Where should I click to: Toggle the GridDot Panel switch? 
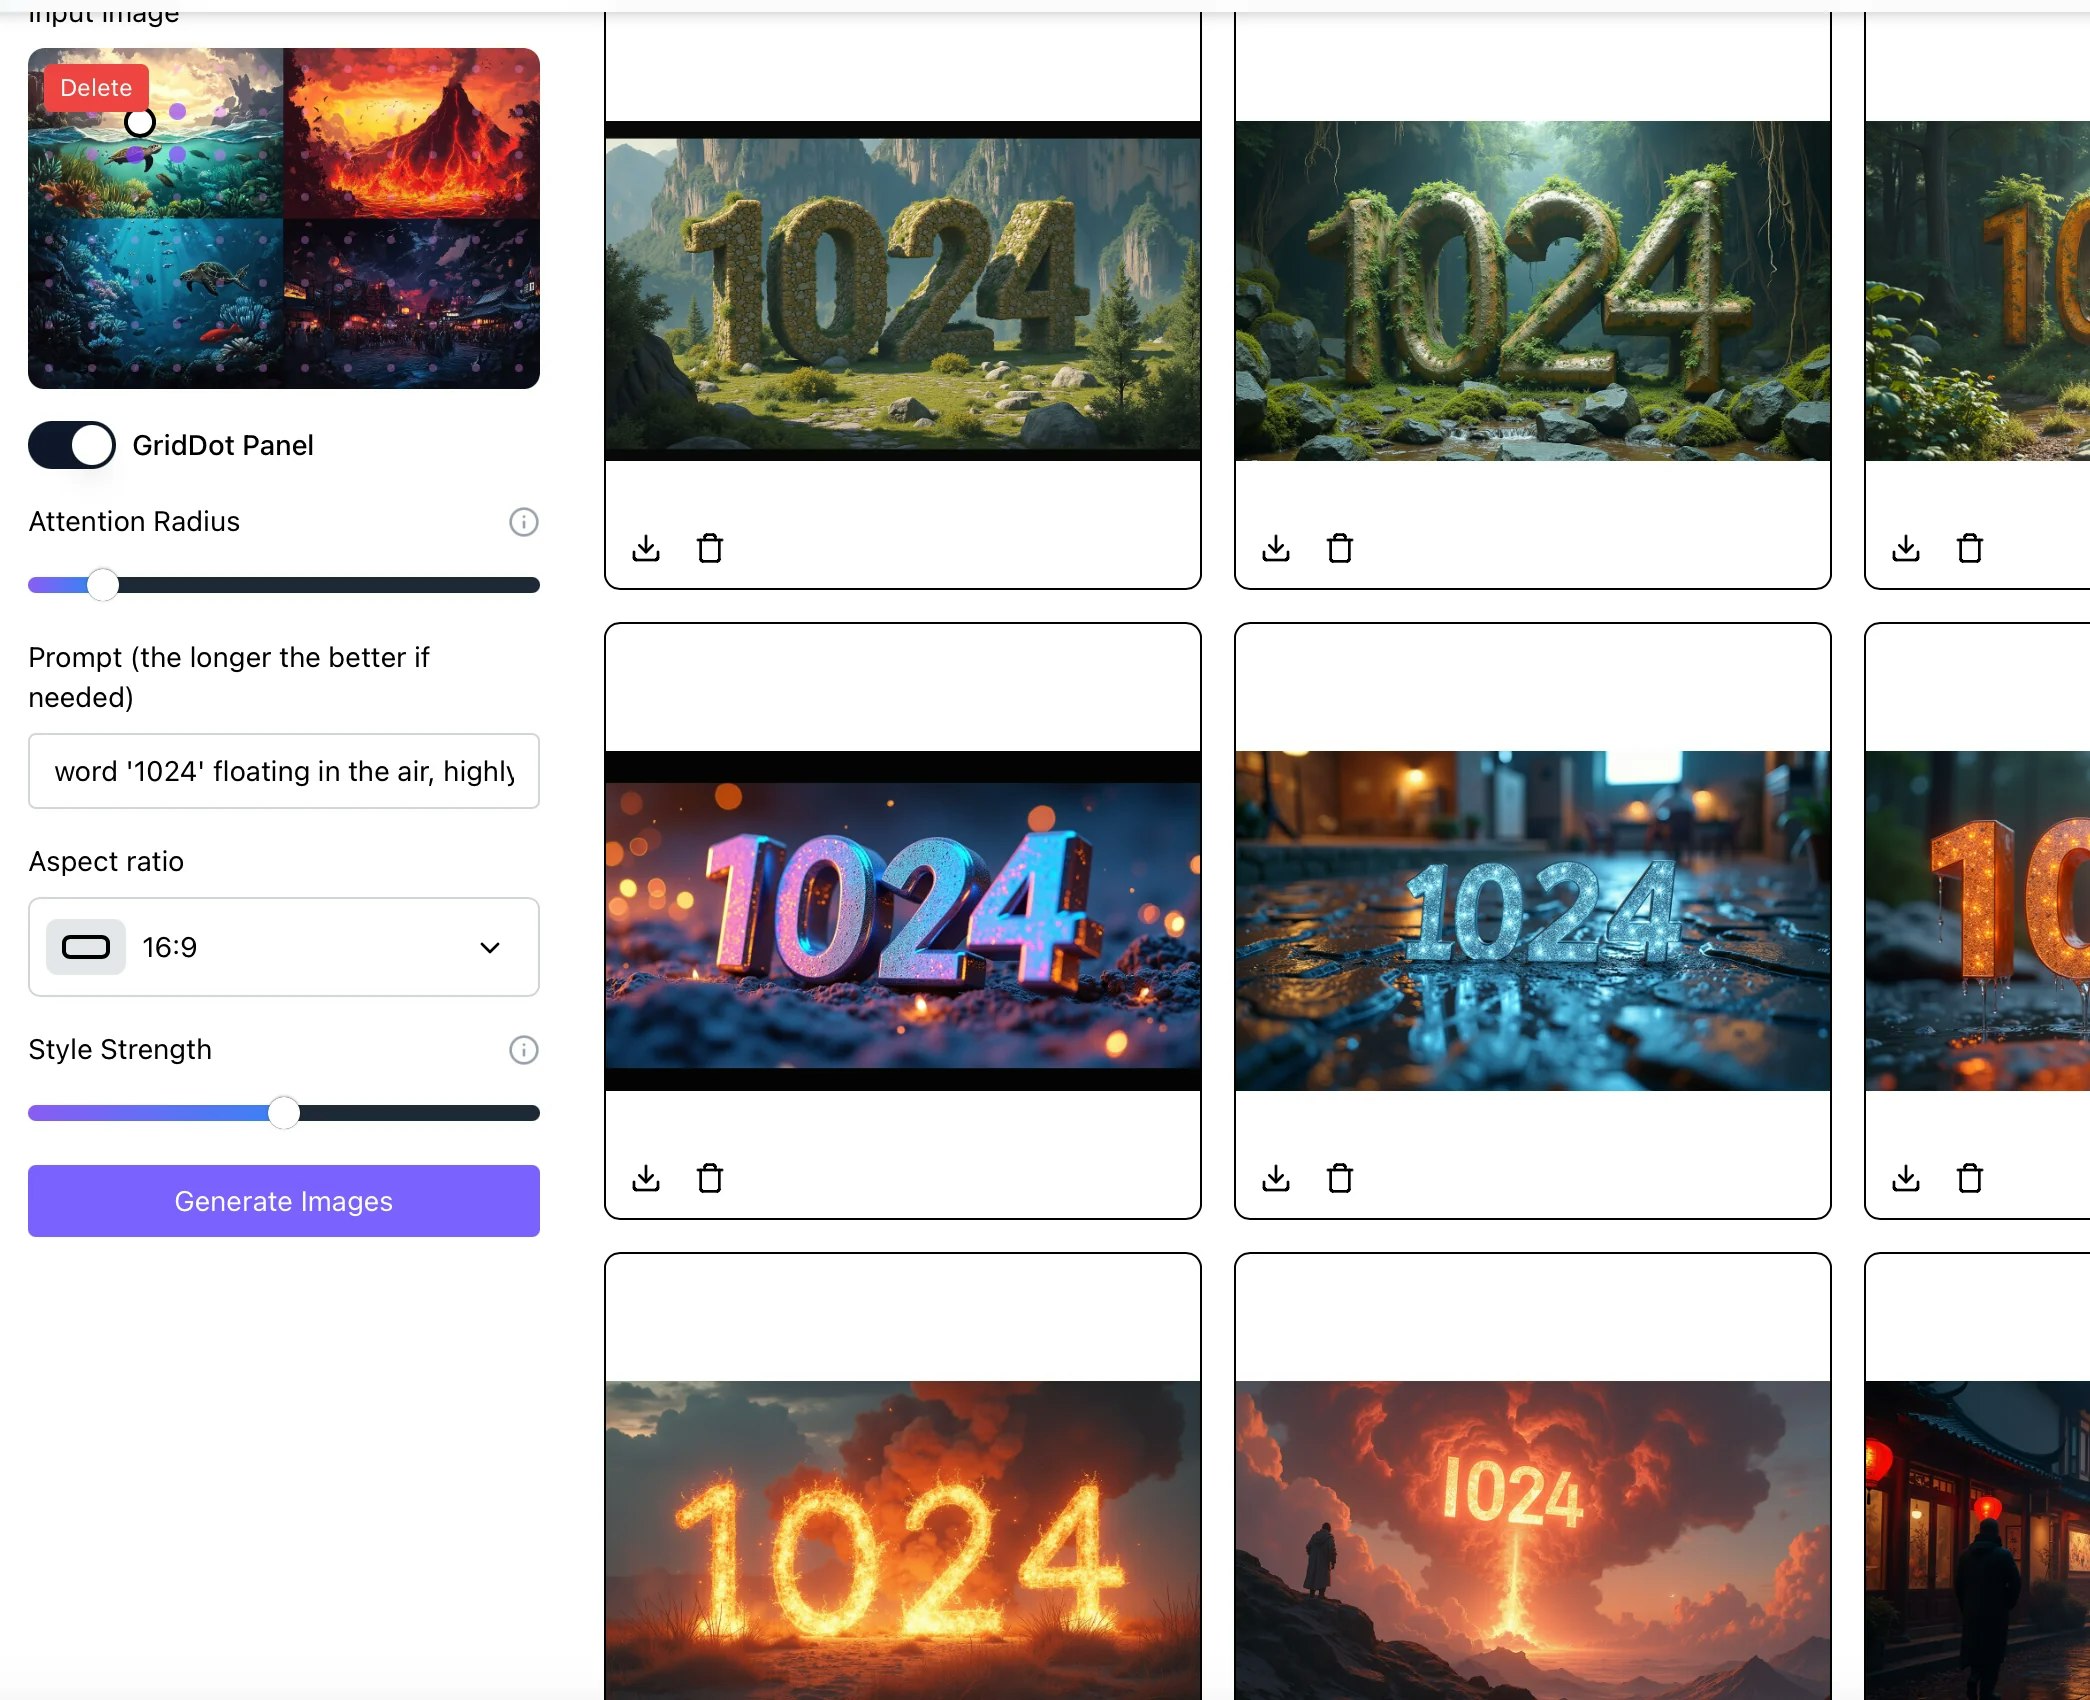(72, 445)
